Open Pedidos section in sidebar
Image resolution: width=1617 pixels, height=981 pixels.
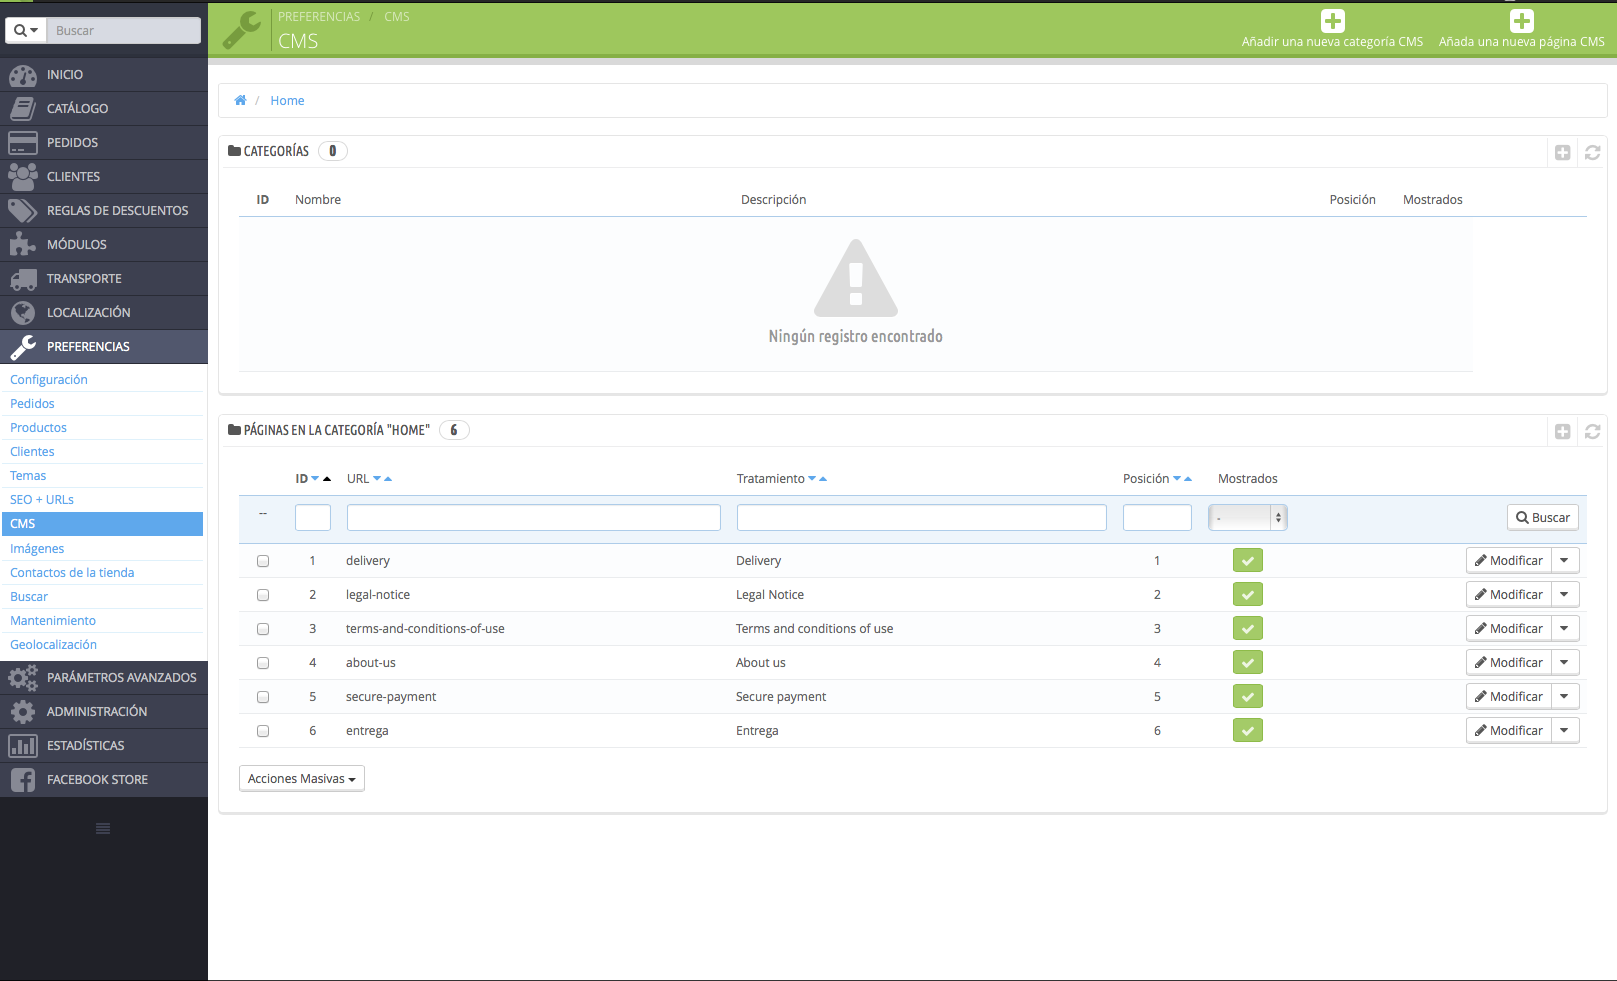[x=104, y=143]
